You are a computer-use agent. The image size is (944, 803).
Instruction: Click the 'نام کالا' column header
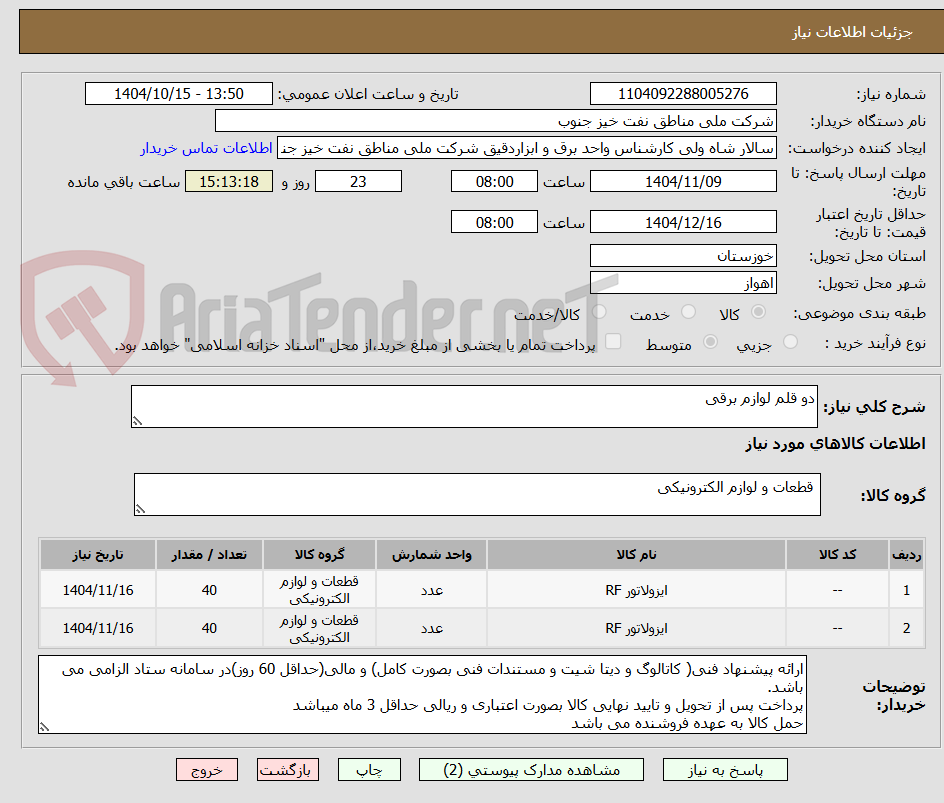coord(636,554)
